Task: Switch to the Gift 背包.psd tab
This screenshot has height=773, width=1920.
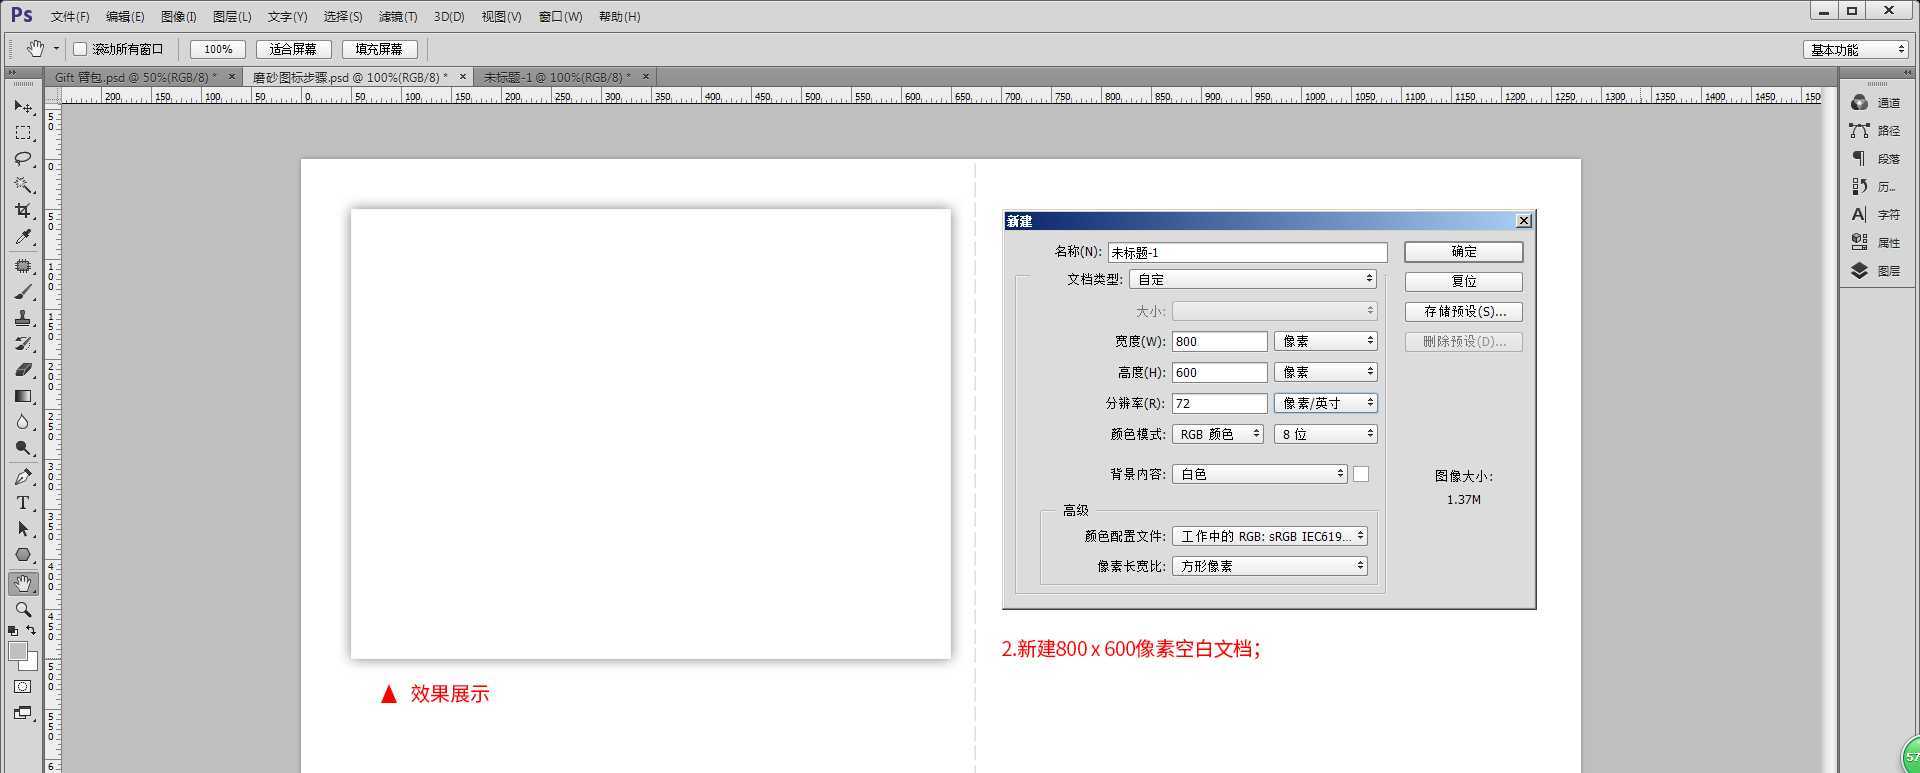Action: (x=135, y=77)
